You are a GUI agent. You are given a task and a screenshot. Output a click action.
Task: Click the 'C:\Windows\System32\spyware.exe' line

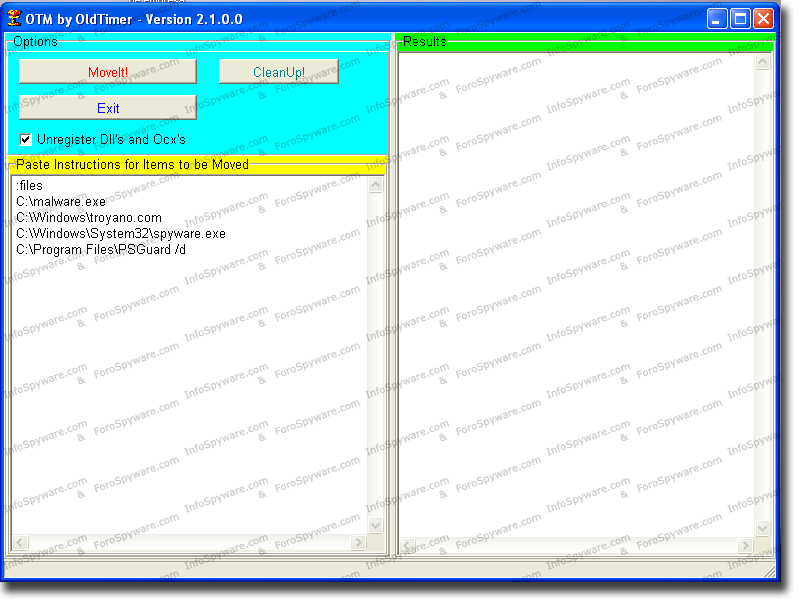pyautogui.click(x=121, y=233)
